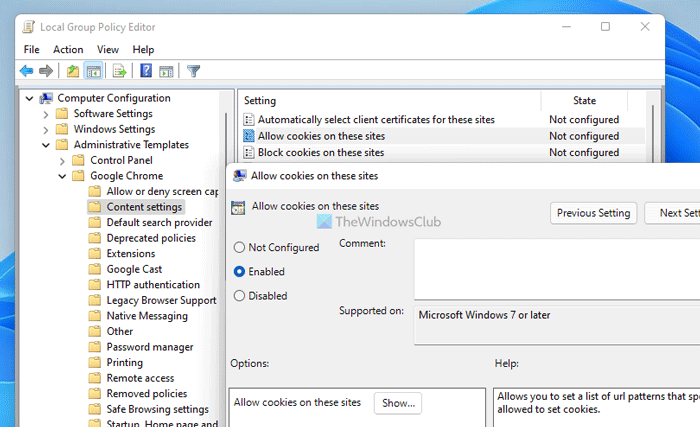The width and height of the screenshot is (700, 427).
Task: Select 'Automatically select client certificates for these sites' text
Action: point(376,120)
